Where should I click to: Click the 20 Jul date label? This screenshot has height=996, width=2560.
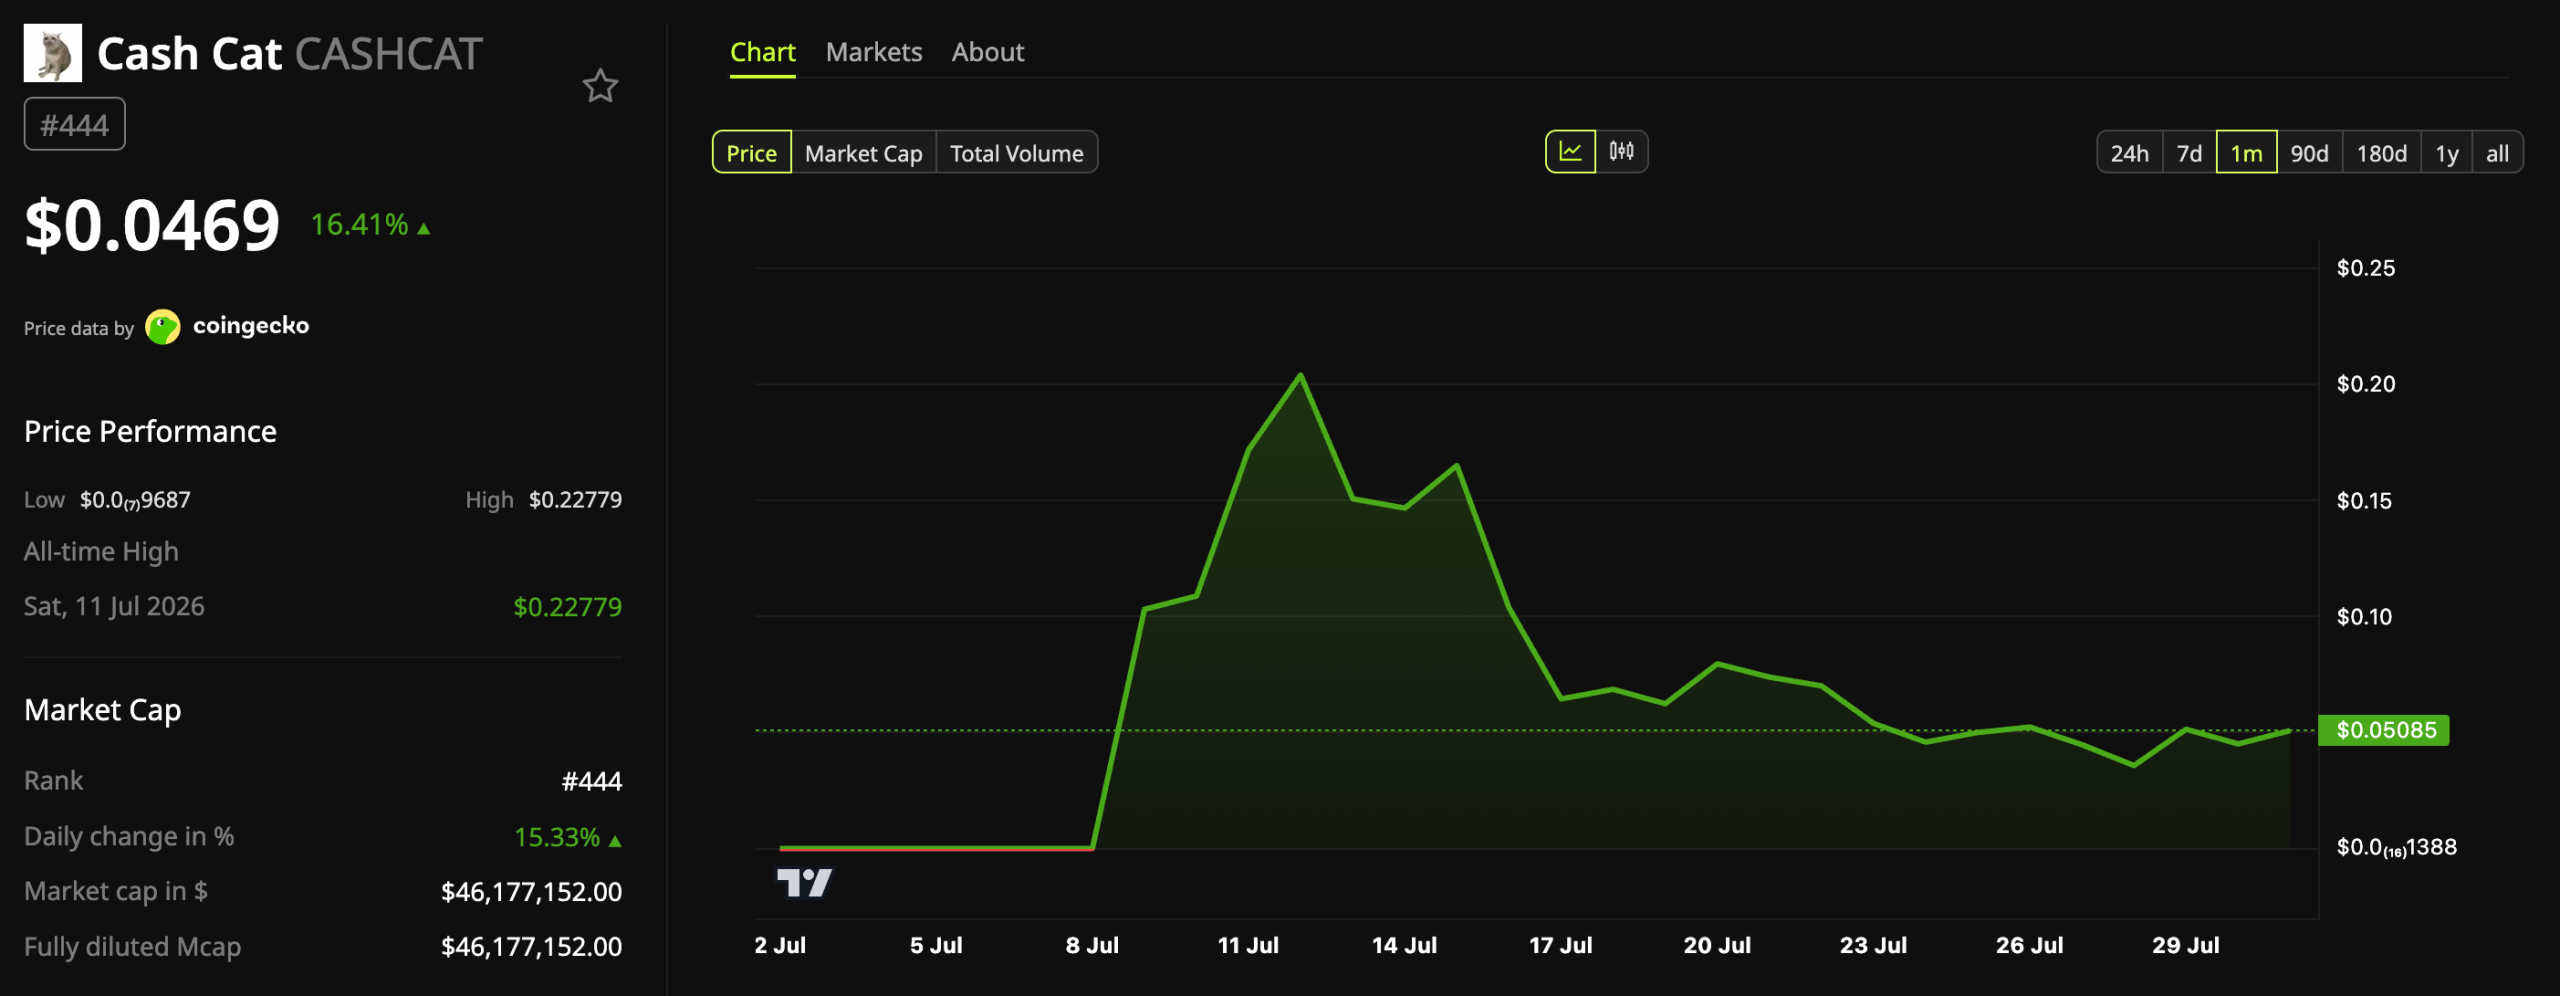(1717, 945)
